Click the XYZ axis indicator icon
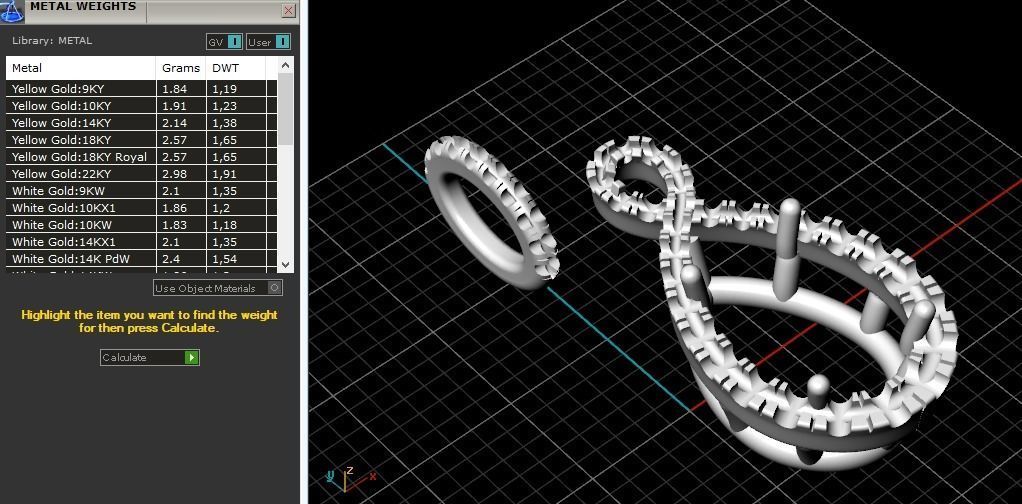The image size is (1022, 504). click(349, 479)
